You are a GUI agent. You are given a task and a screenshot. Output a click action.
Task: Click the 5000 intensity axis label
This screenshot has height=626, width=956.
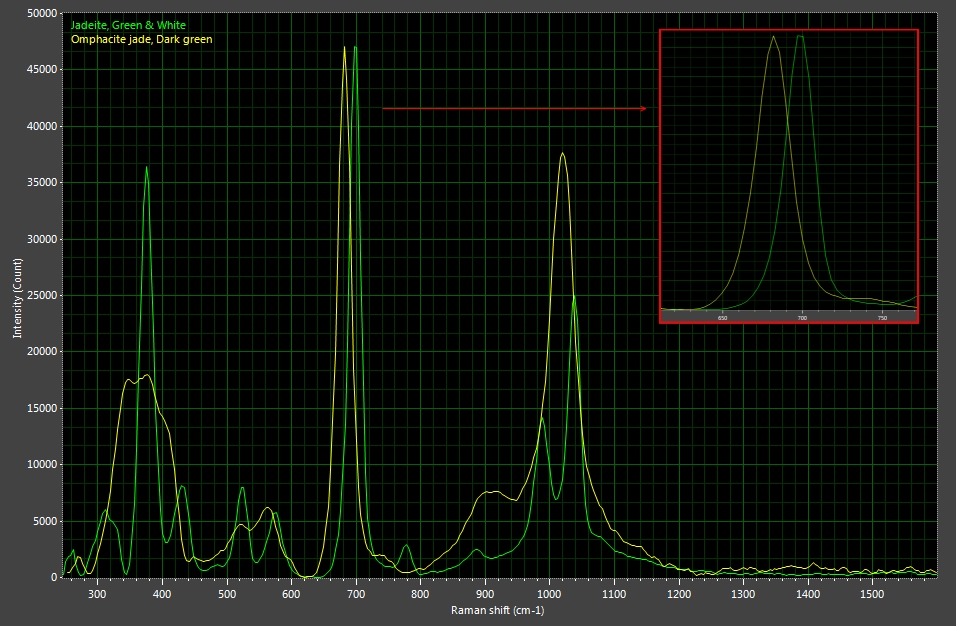tap(45, 521)
